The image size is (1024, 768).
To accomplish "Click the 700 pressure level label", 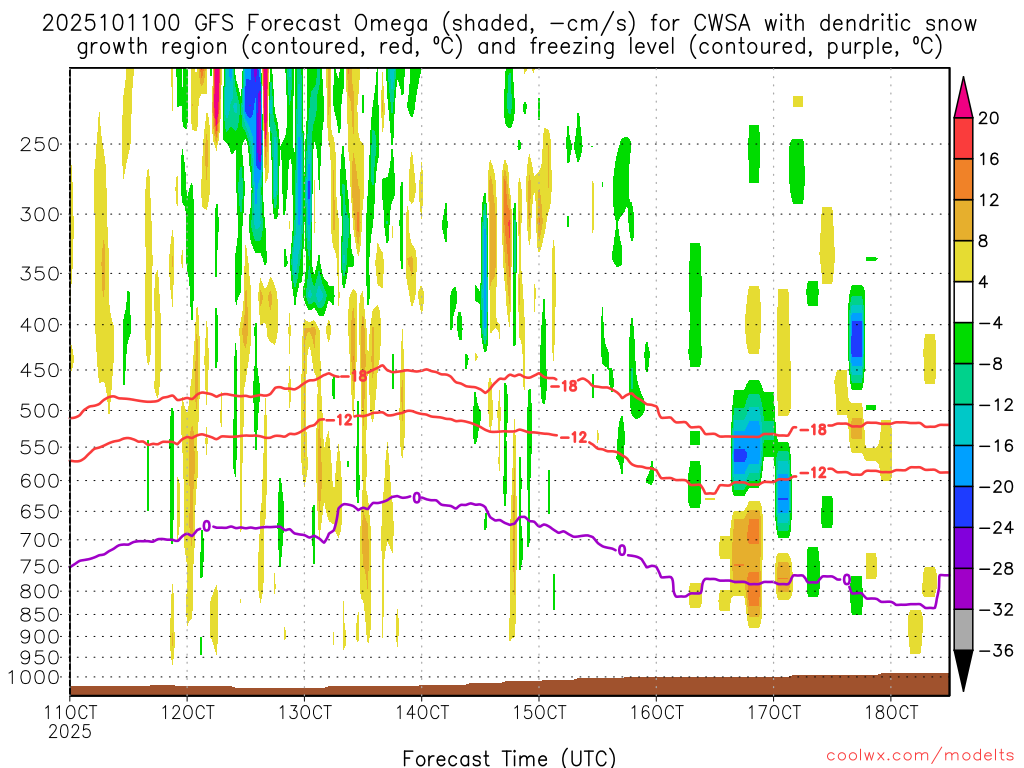I will (x=40, y=540).
